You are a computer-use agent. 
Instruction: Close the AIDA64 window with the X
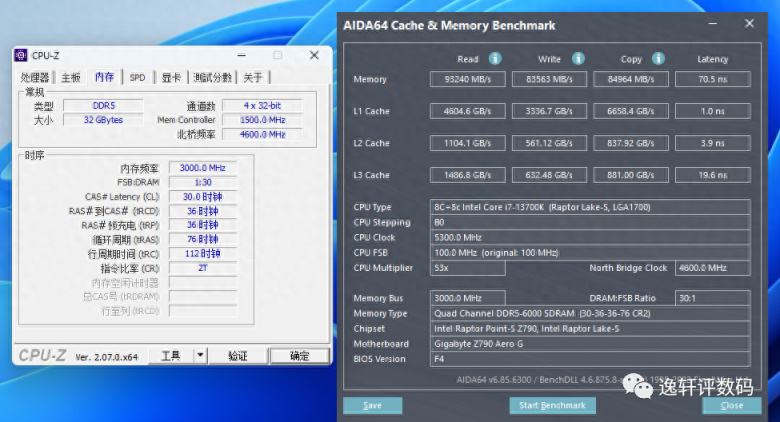pyautogui.click(x=749, y=24)
